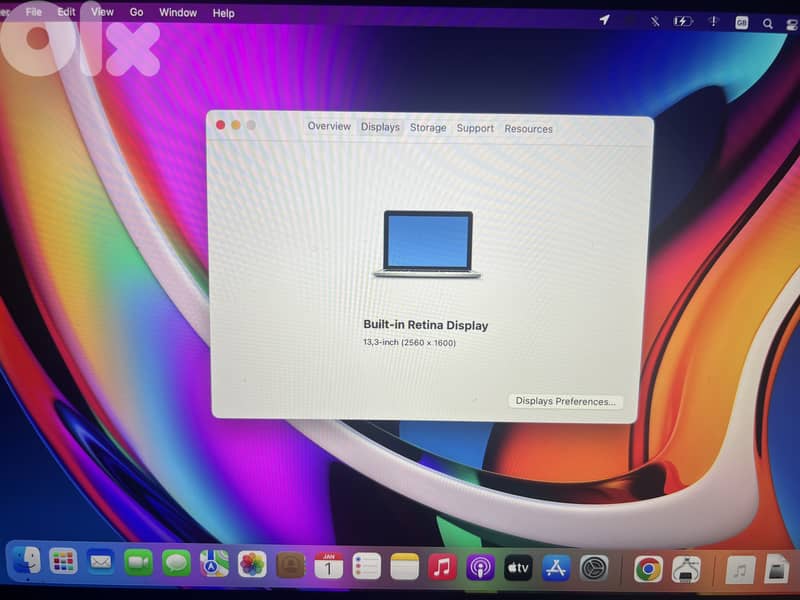Close the About This Mac window

coord(220,125)
